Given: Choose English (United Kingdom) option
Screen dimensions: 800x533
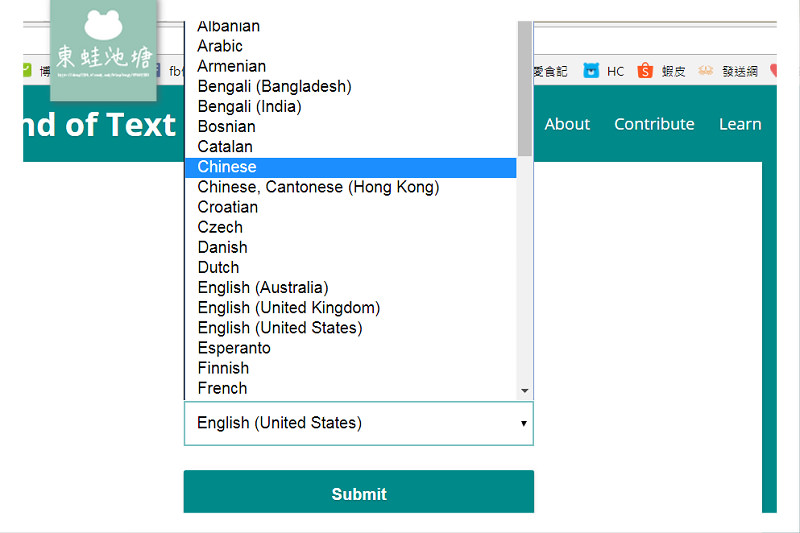Looking at the screenshot, I should tap(351, 308).
